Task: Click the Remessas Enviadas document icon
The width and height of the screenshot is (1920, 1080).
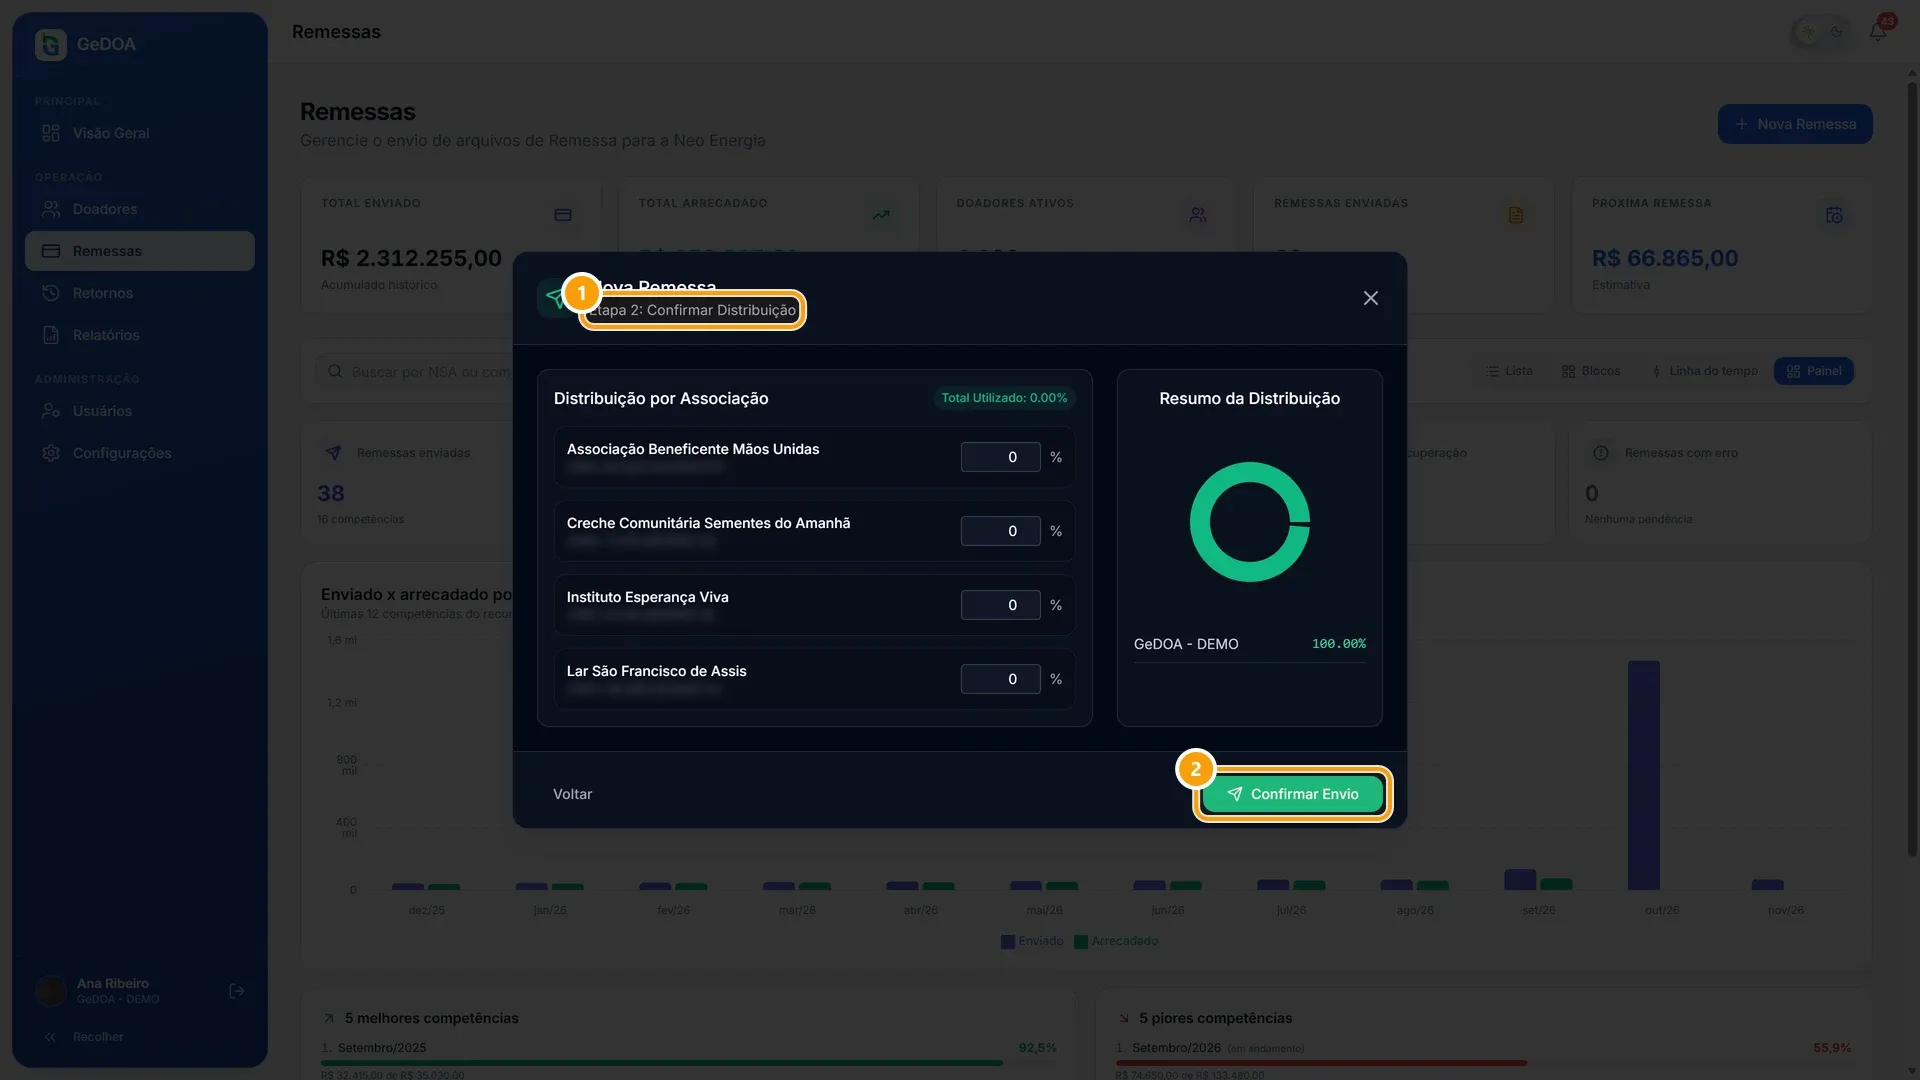Action: click(x=1516, y=215)
